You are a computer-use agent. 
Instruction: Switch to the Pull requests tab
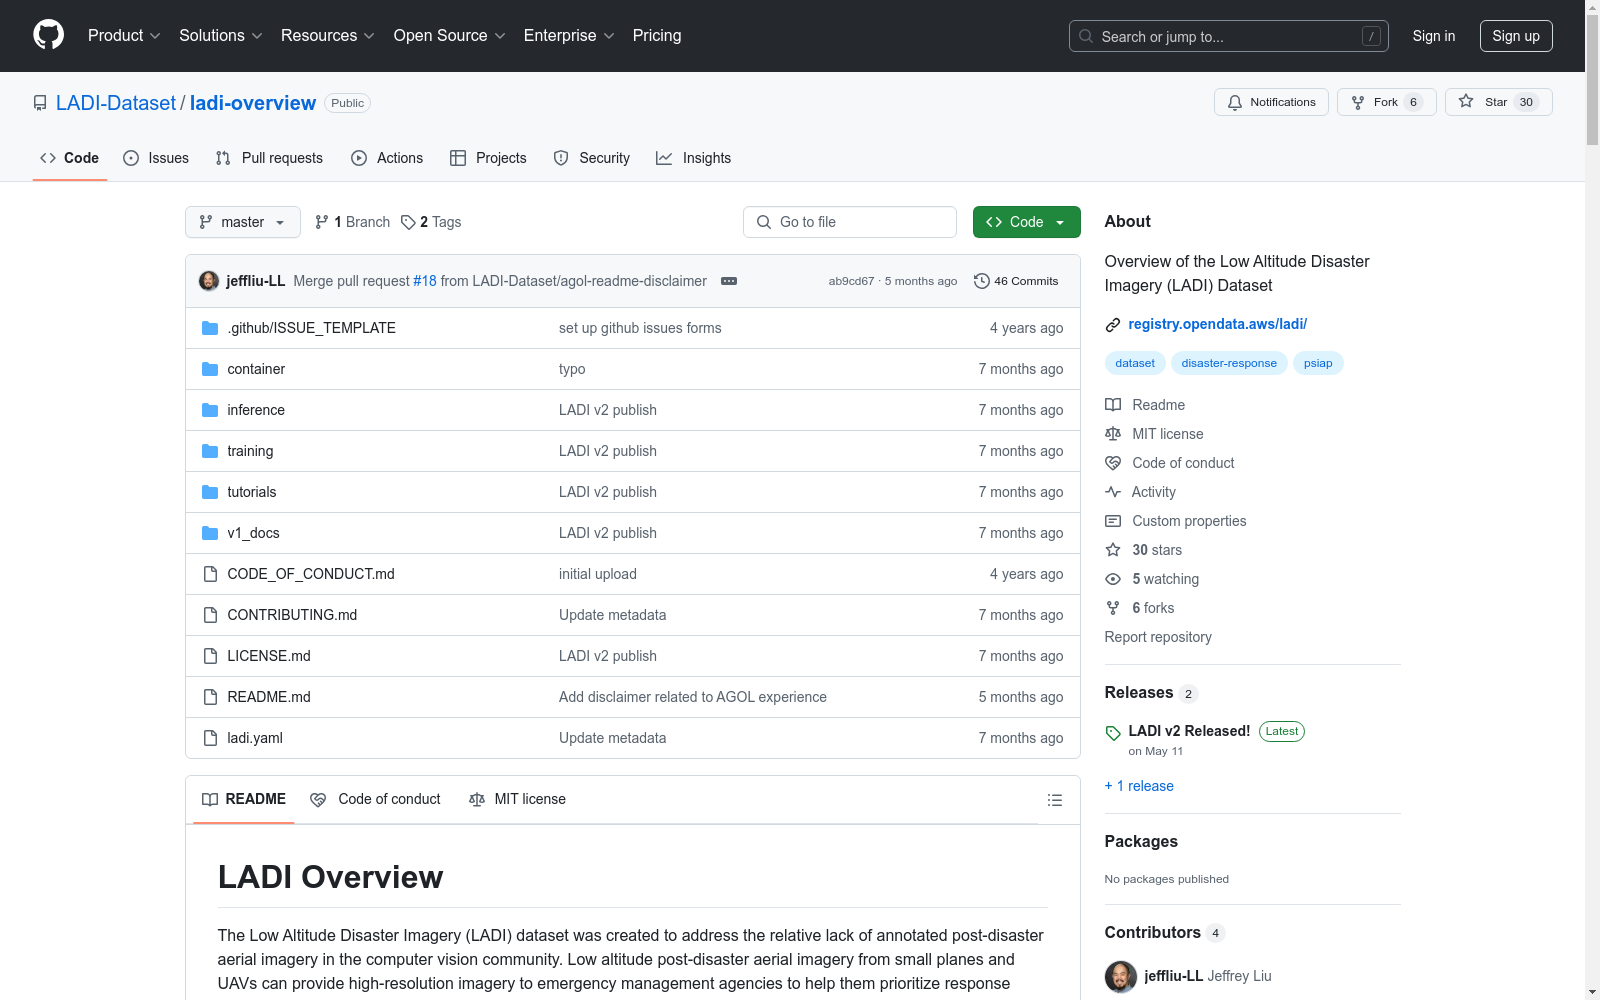tap(269, 158)
